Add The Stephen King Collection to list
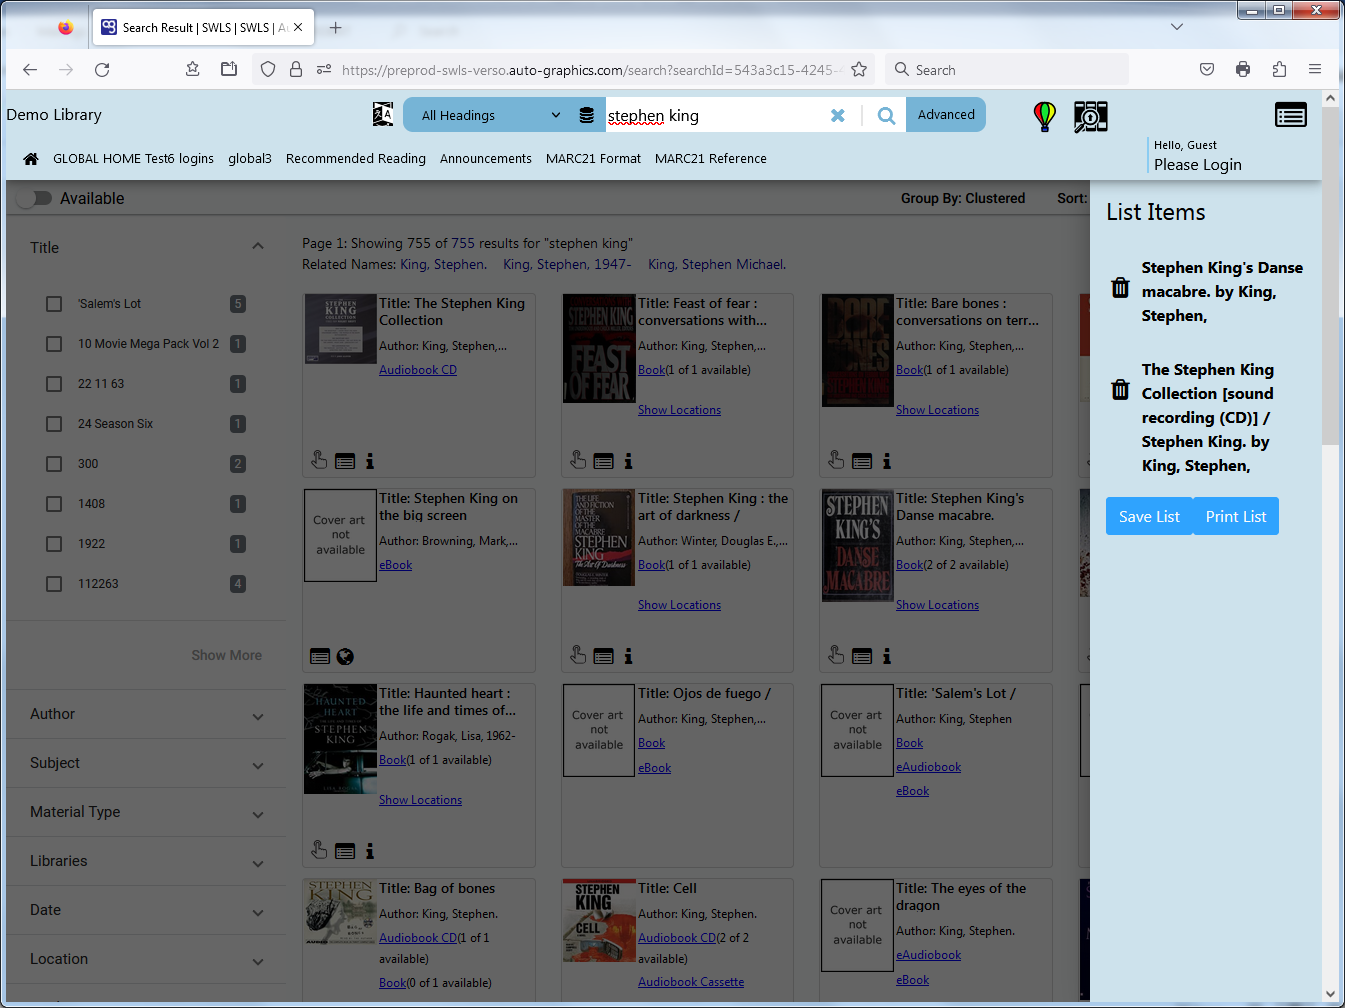Viewport: 1345px width, 1008px height. point(345,461)
